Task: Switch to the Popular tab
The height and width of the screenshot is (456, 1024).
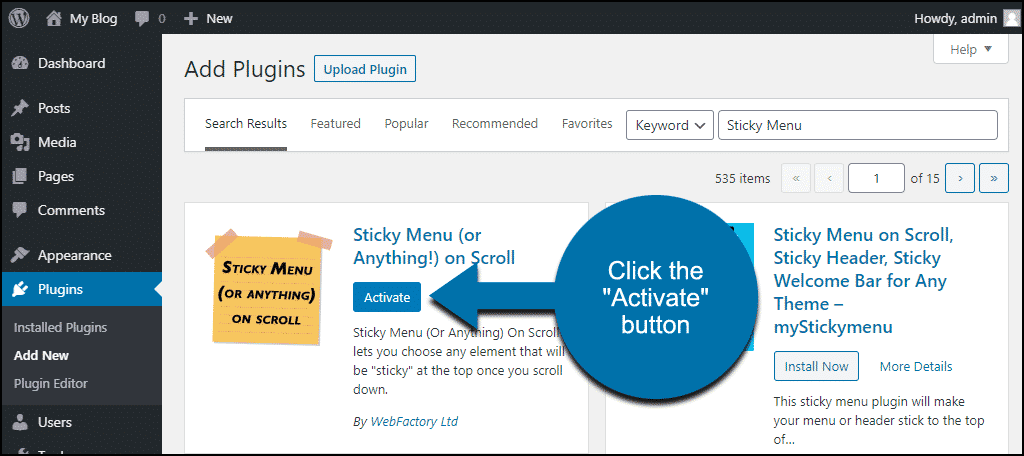Action: [406, 123]
